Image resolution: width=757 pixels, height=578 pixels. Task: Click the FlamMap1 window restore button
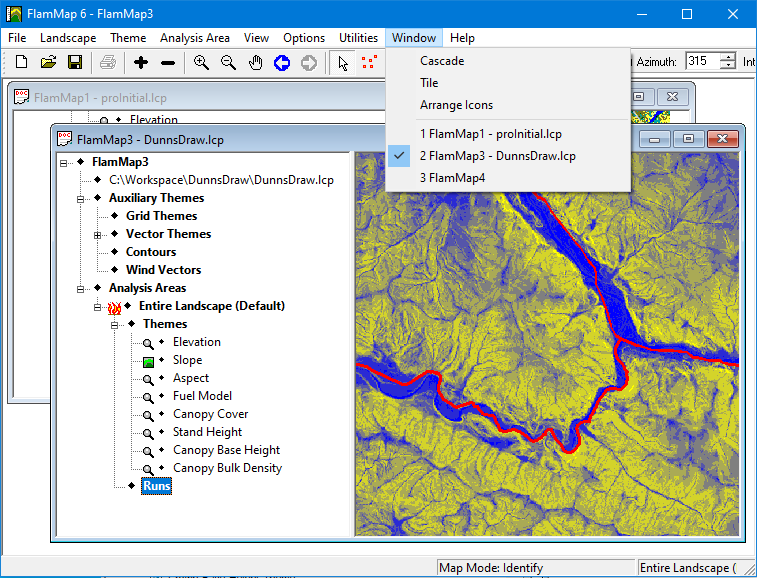click(639, 97)
